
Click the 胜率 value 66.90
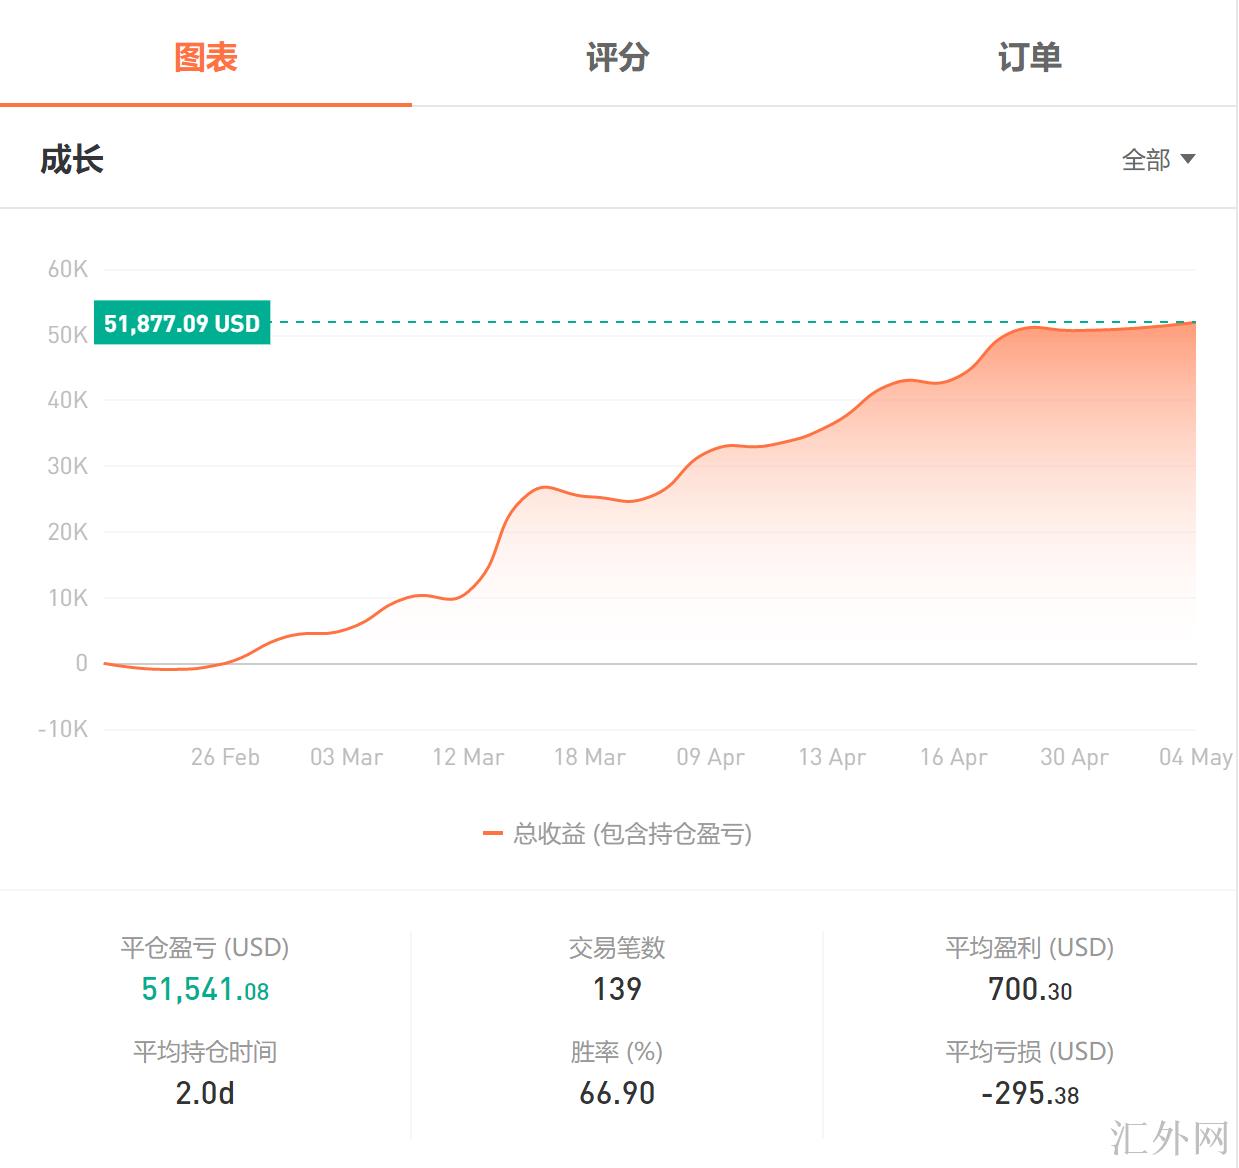tap(617, 1093)
